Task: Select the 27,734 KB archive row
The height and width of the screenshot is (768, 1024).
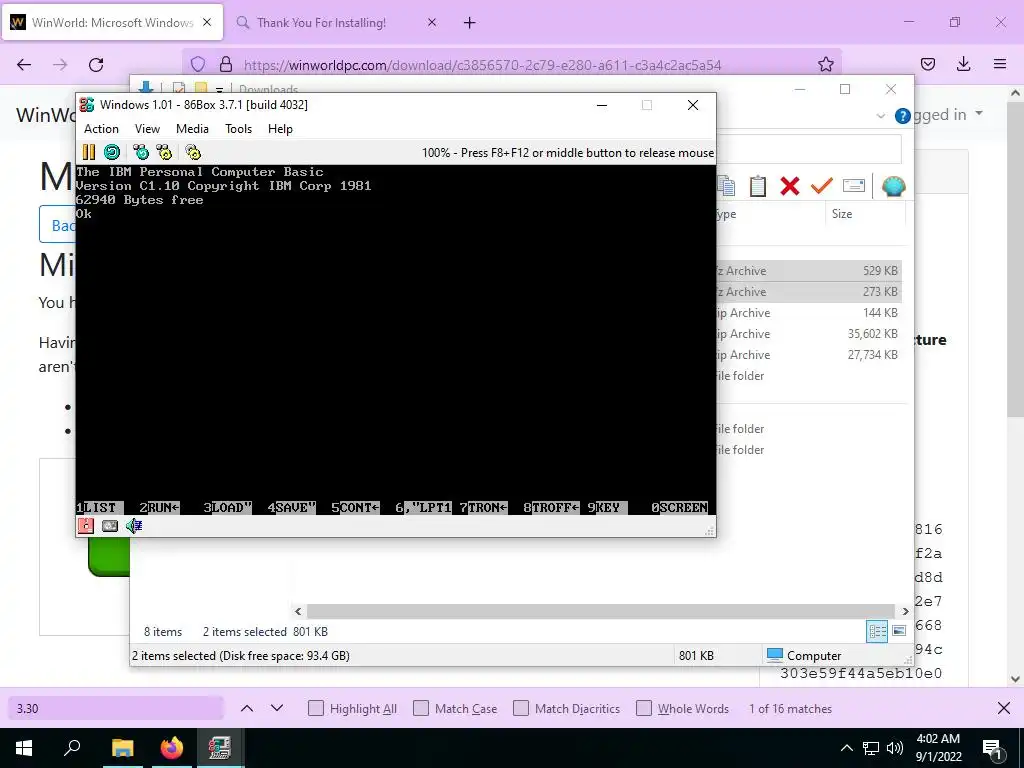Action: (x=809, y=355)
